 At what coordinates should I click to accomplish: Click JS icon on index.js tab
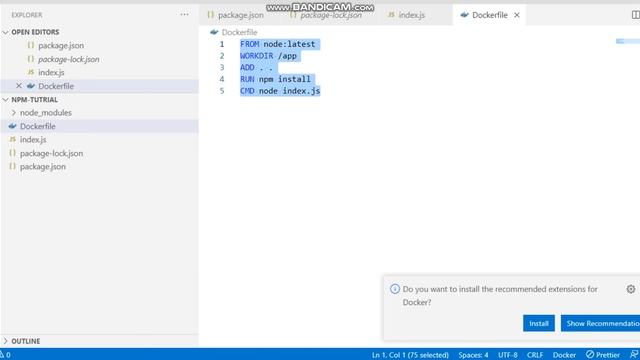pos(391,15)
